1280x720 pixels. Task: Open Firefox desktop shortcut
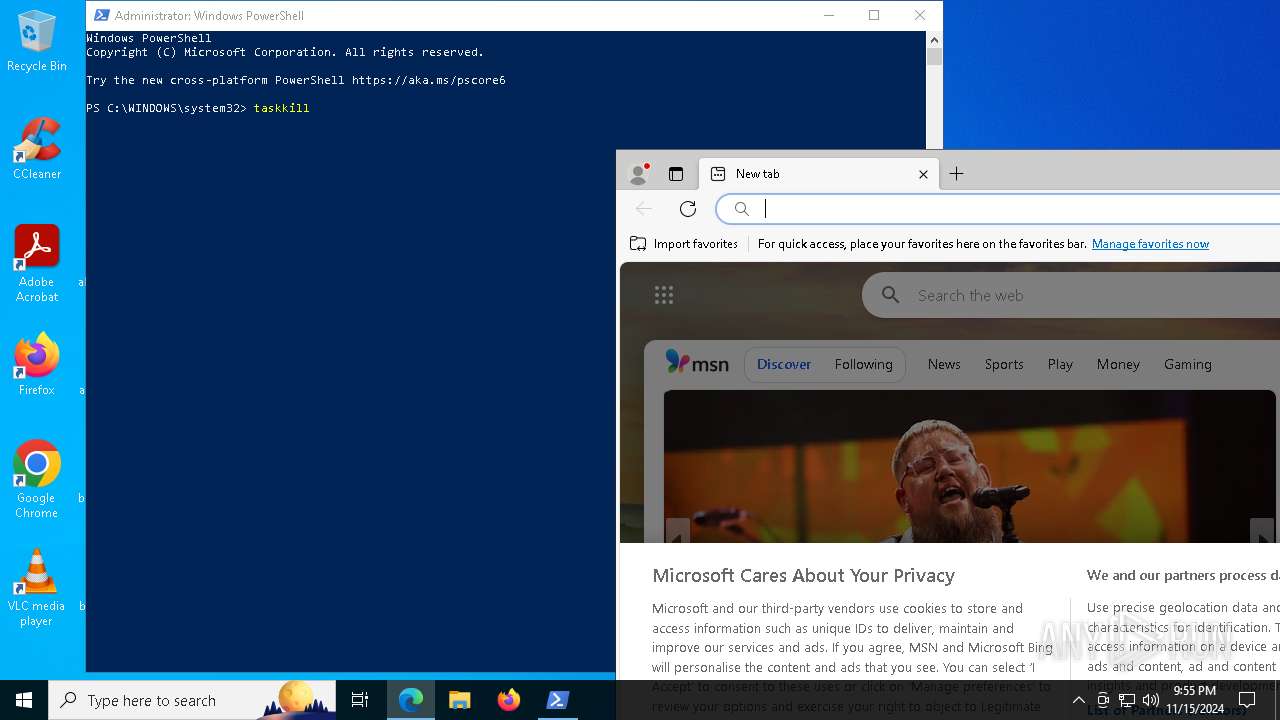pyautogui.click(x=37, y=365)
